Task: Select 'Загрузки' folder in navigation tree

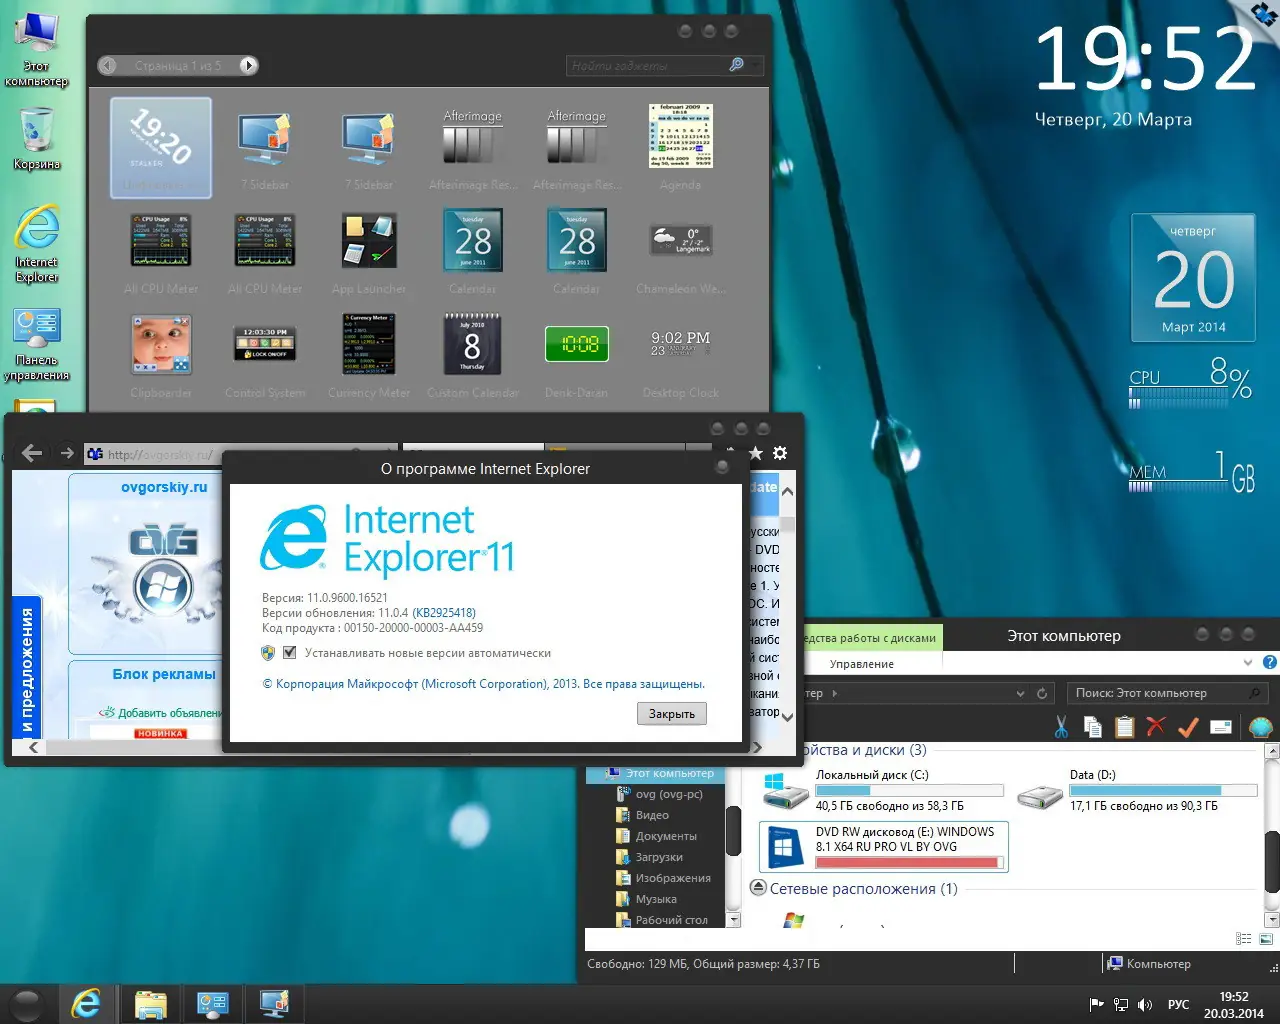Action: (x=659, y=857)
